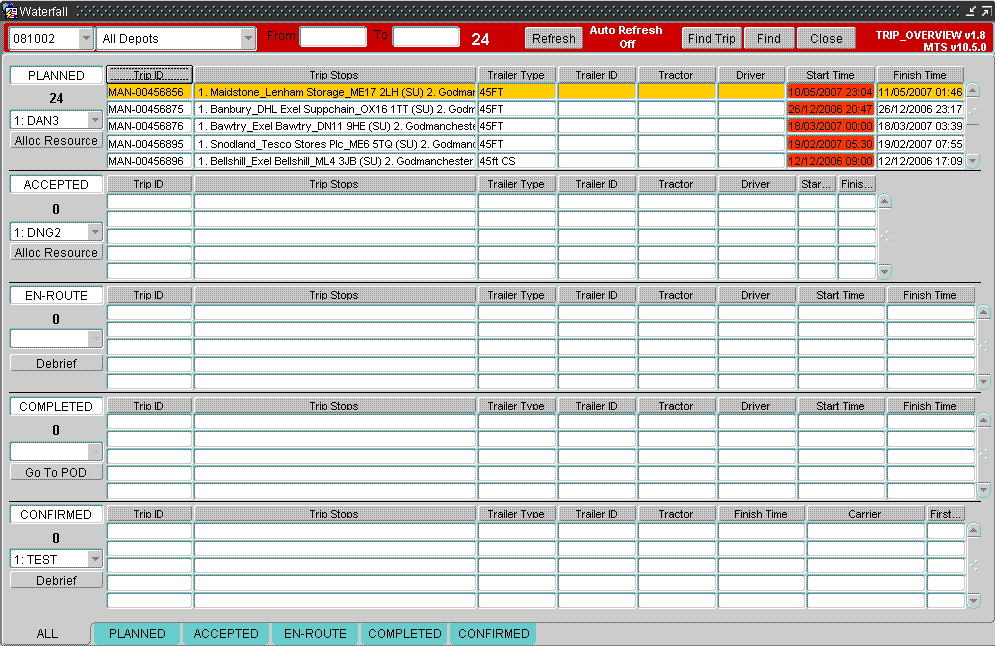Viewport: 995px width, 646px height.
Task: Click the From date input field
Action: tap(333, 37)
